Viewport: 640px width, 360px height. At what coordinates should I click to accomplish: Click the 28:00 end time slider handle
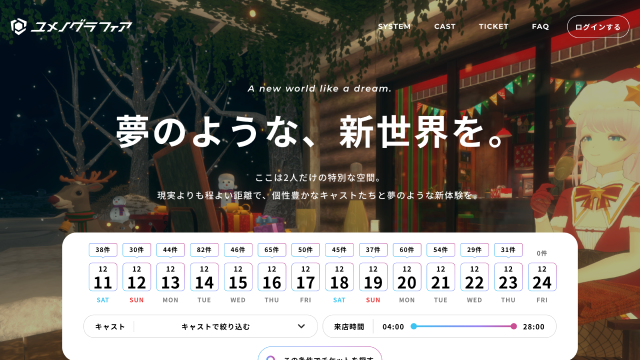[513, 326]
